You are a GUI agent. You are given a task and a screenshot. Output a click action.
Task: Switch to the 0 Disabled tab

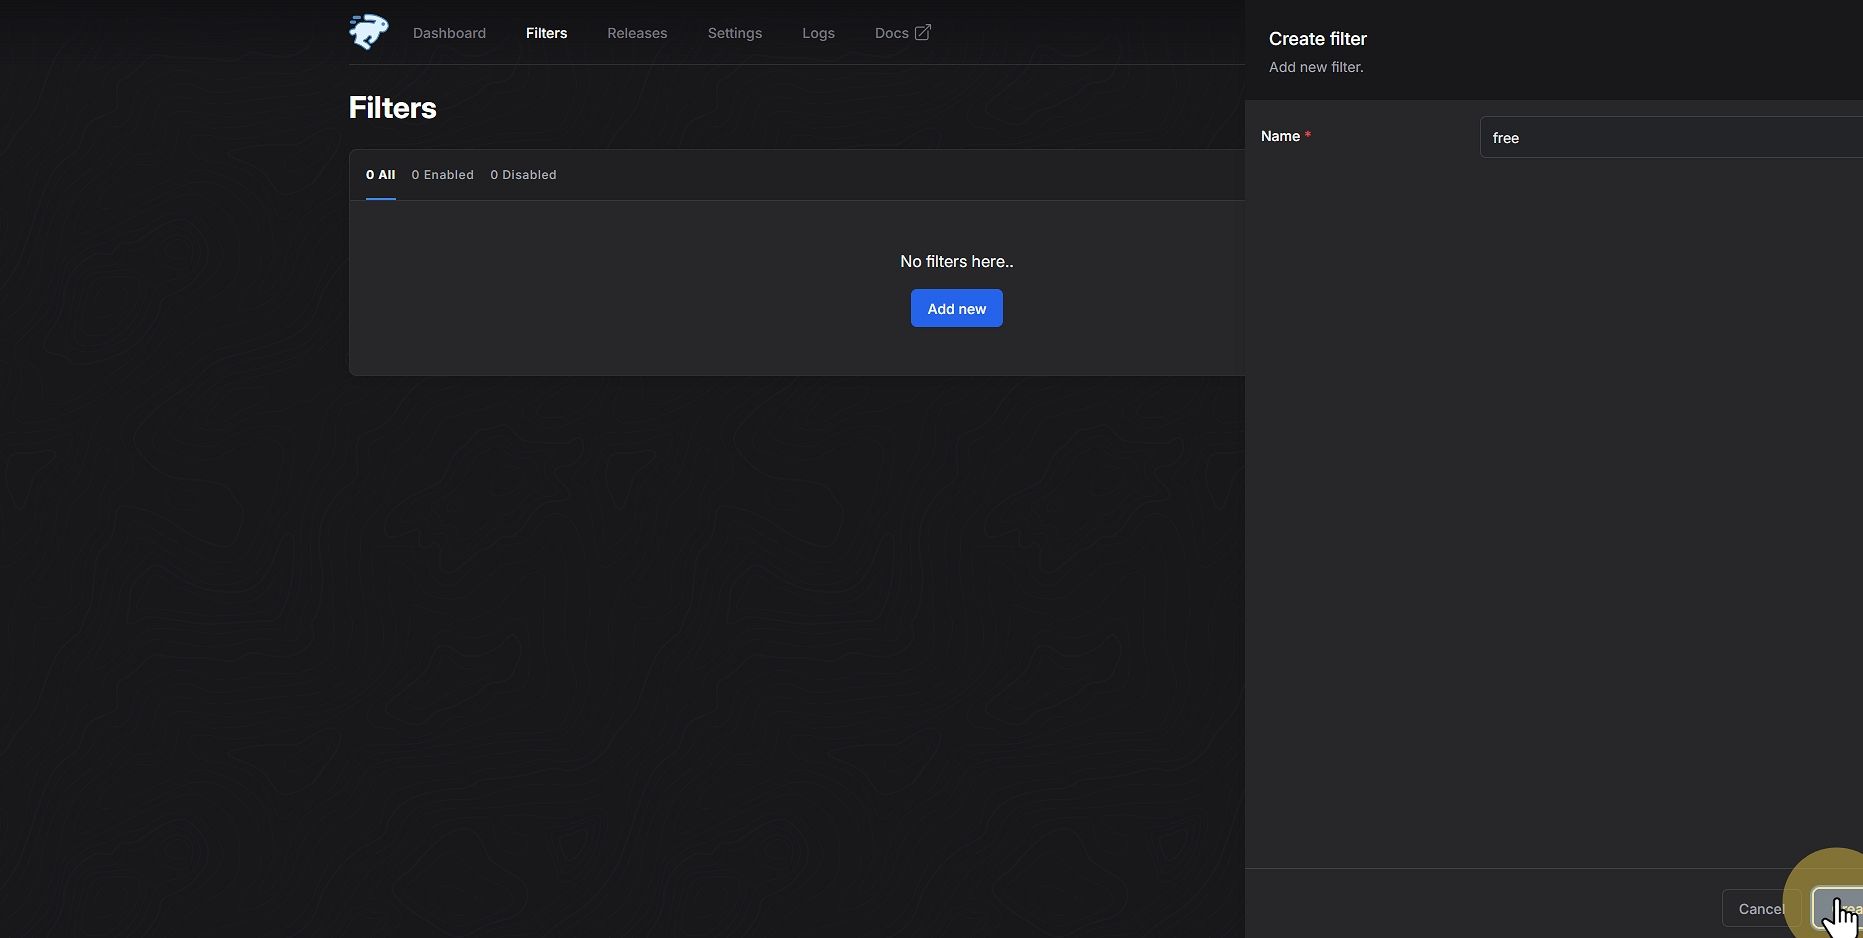point(523,175)
